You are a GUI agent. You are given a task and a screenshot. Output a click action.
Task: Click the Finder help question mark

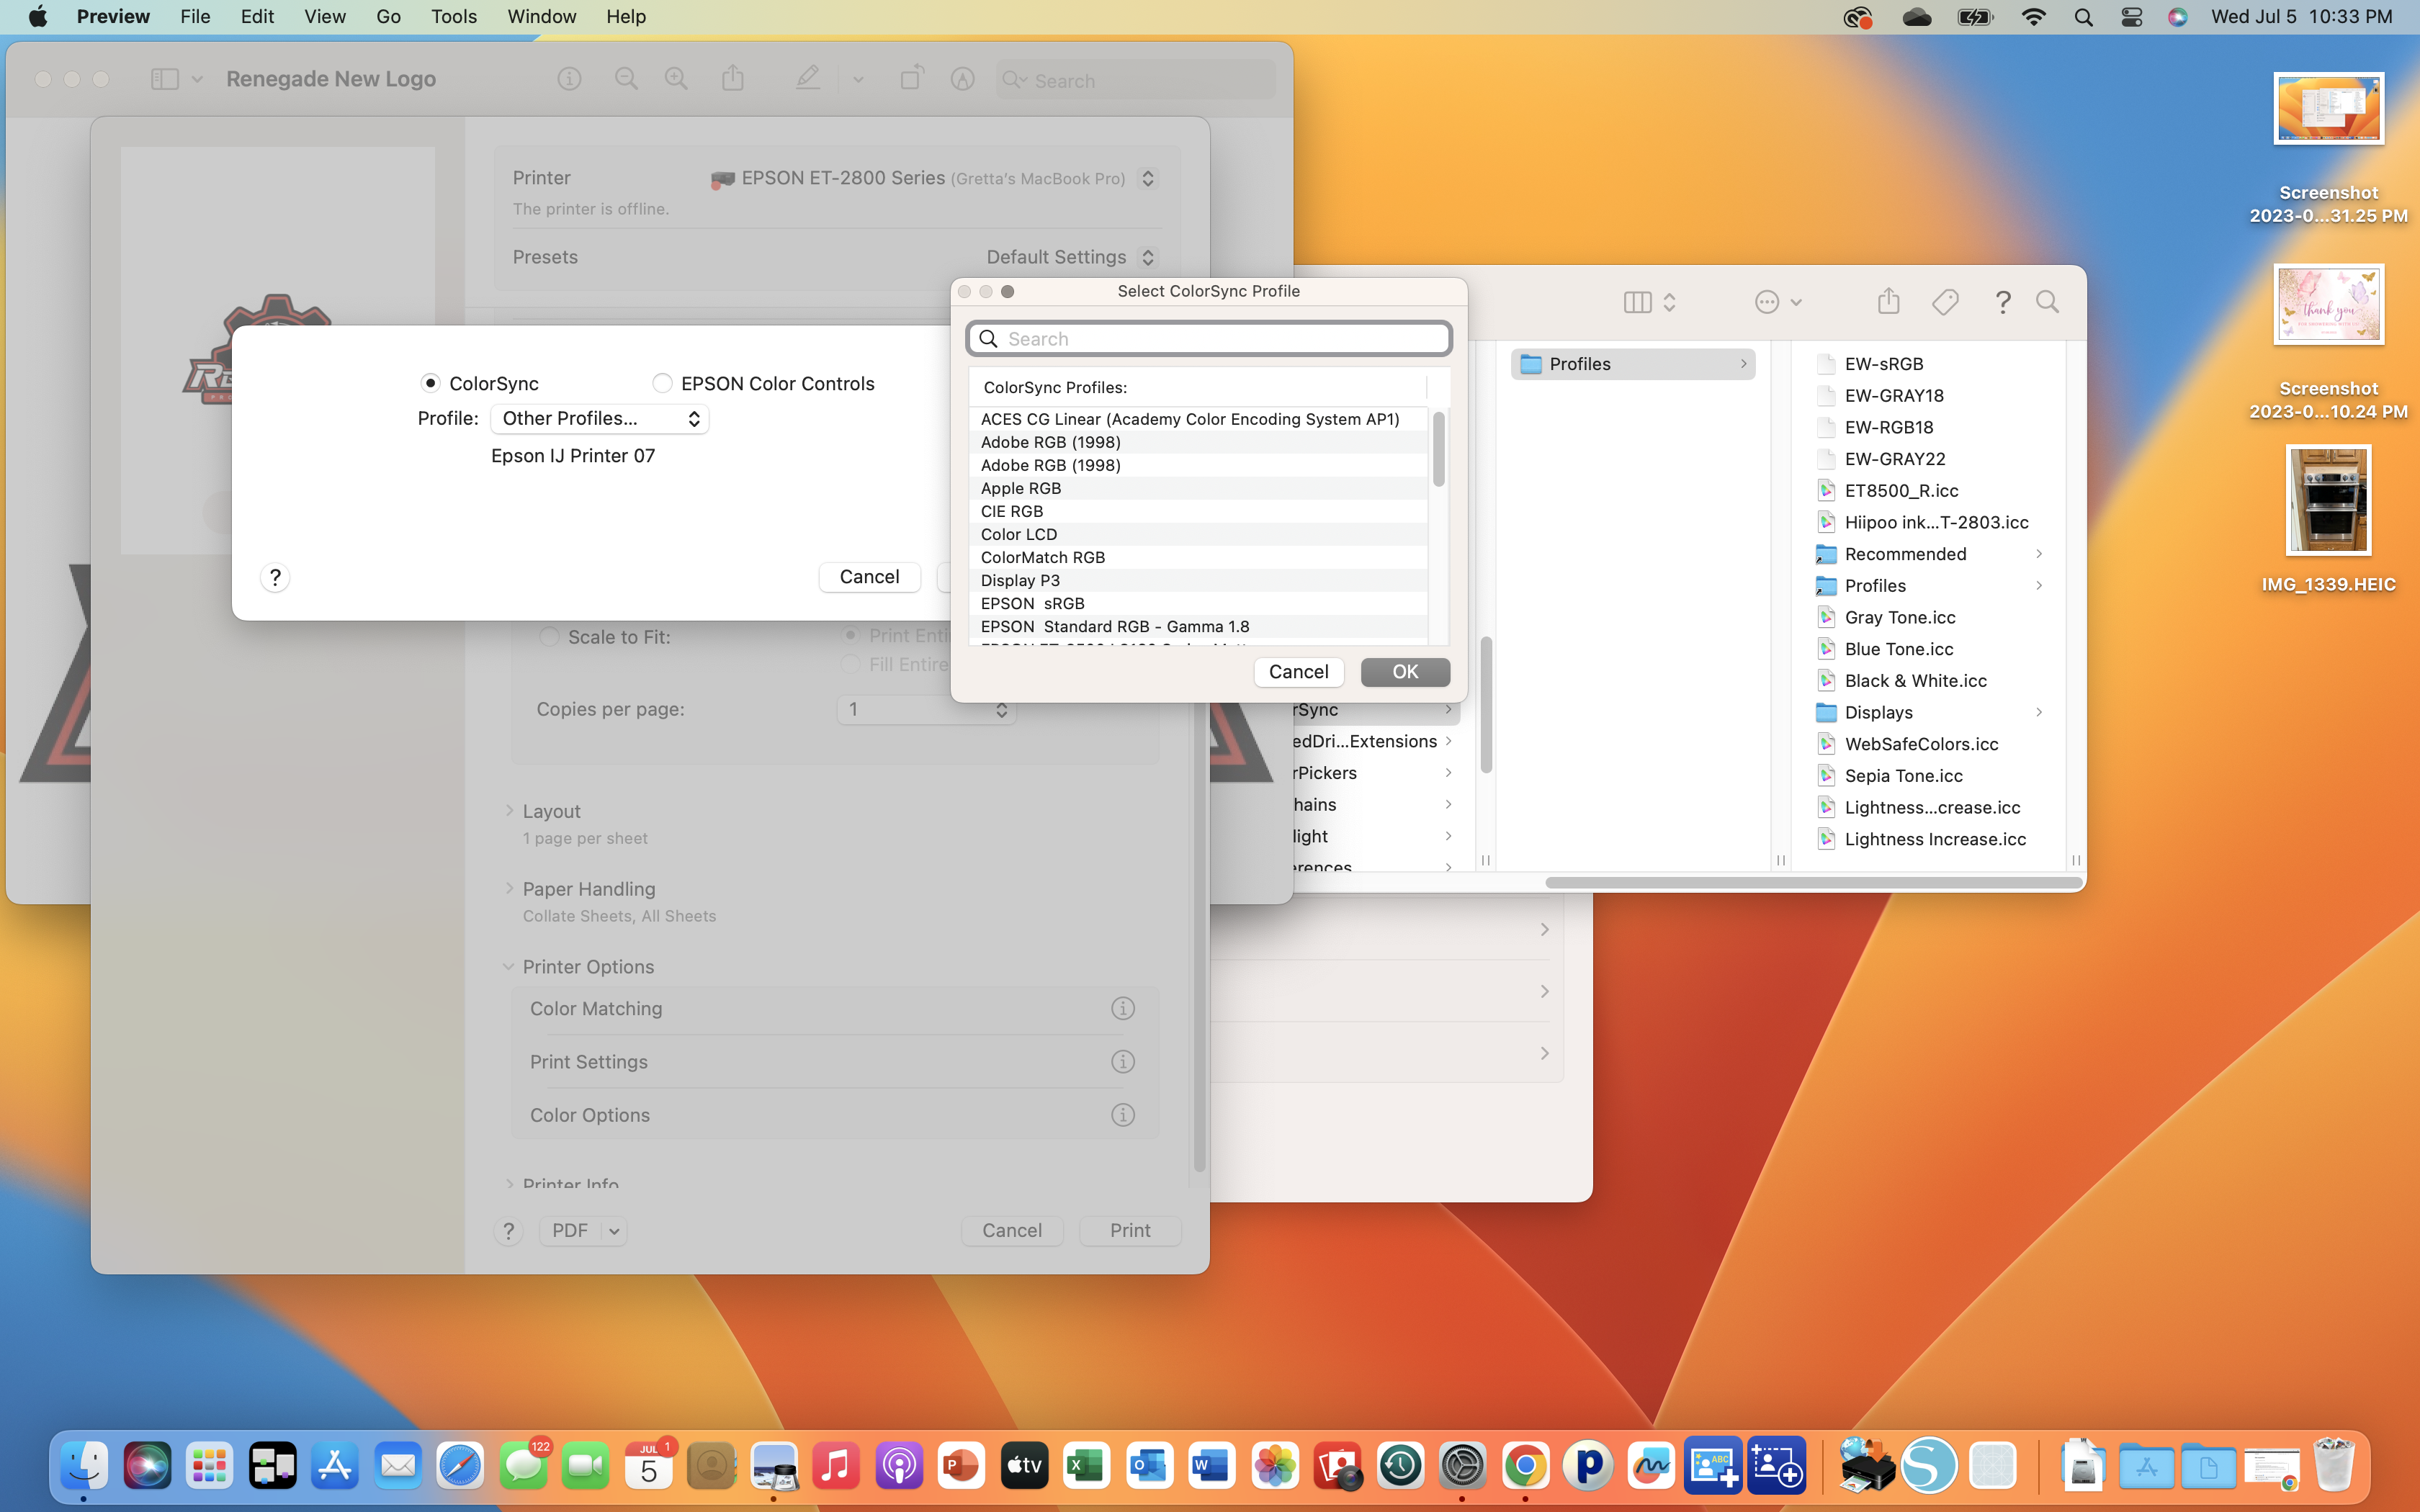pos(2002,301)
